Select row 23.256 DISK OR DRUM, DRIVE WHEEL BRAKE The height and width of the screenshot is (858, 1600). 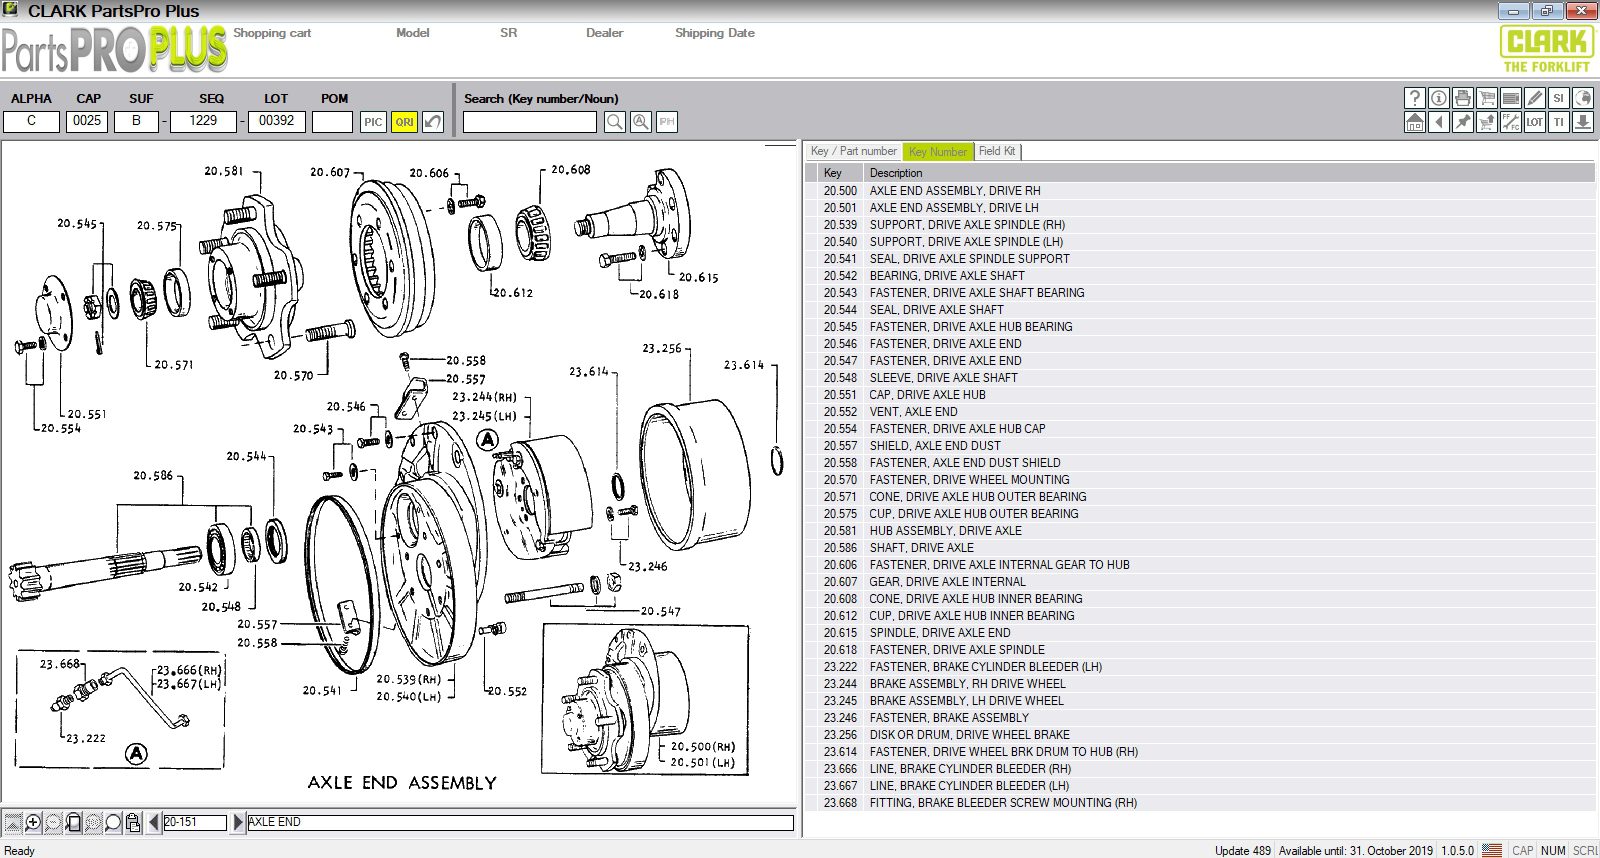point(1200,735)
